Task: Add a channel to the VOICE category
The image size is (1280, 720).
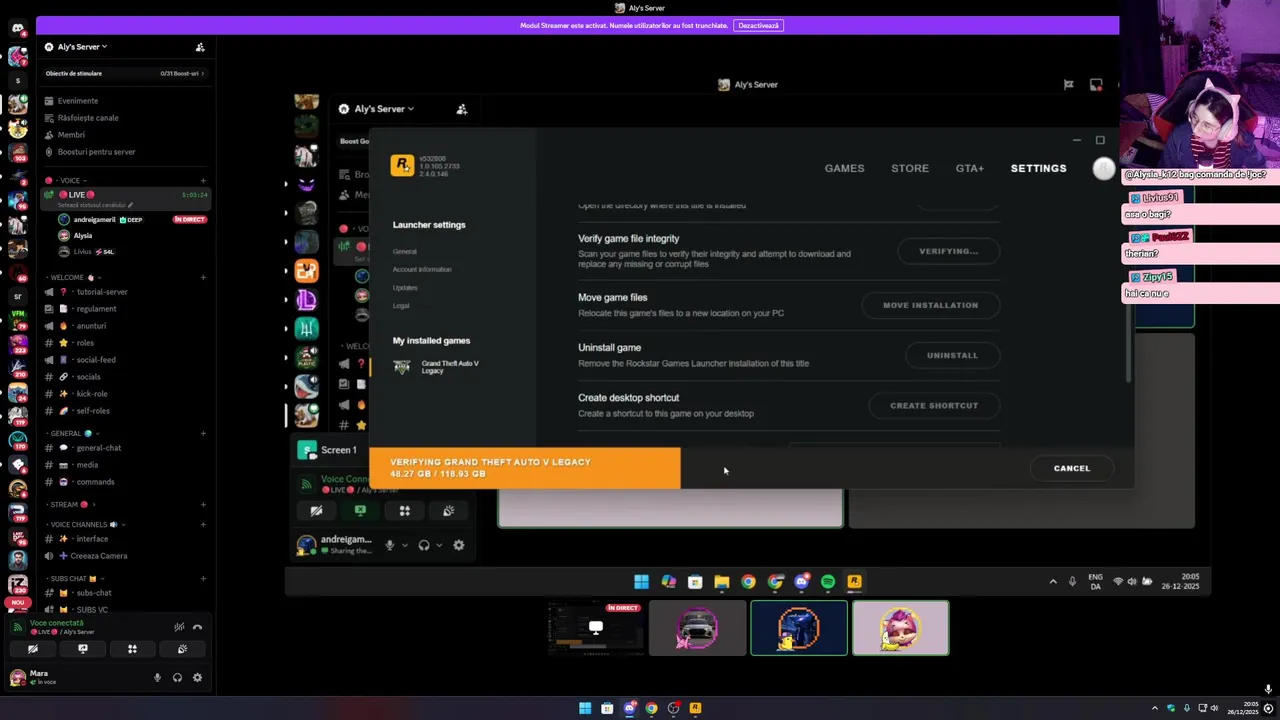Action: tap(203, 181)
